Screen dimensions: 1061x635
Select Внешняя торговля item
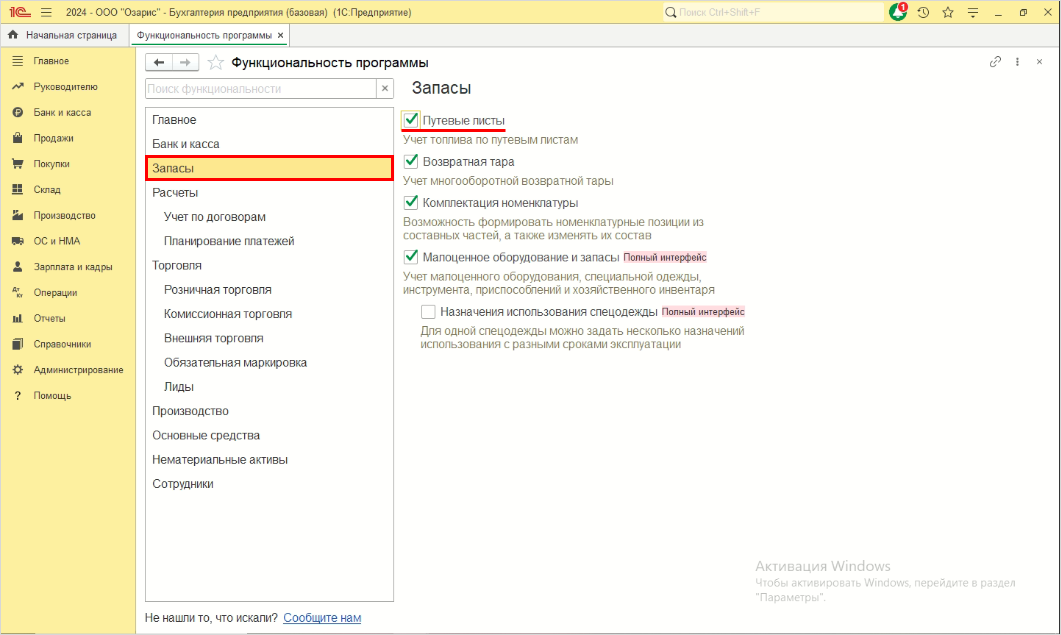click(x=269, y=338)
